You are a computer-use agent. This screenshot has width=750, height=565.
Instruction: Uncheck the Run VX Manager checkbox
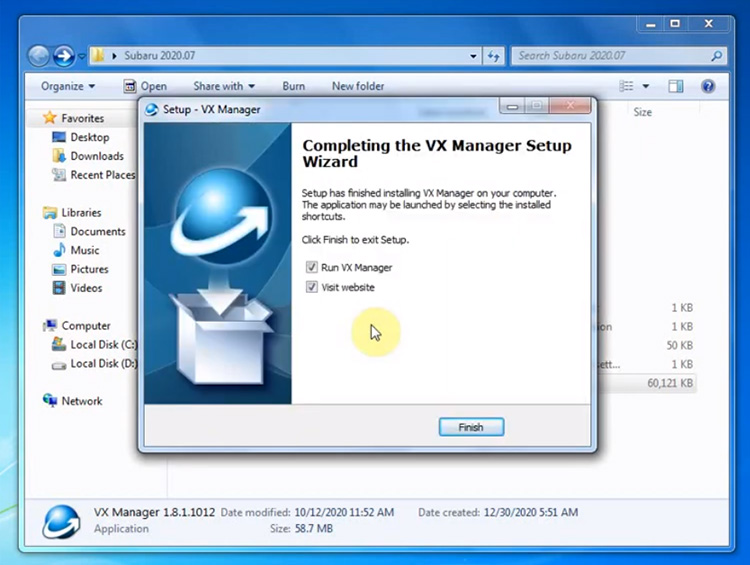coord(312,267)
